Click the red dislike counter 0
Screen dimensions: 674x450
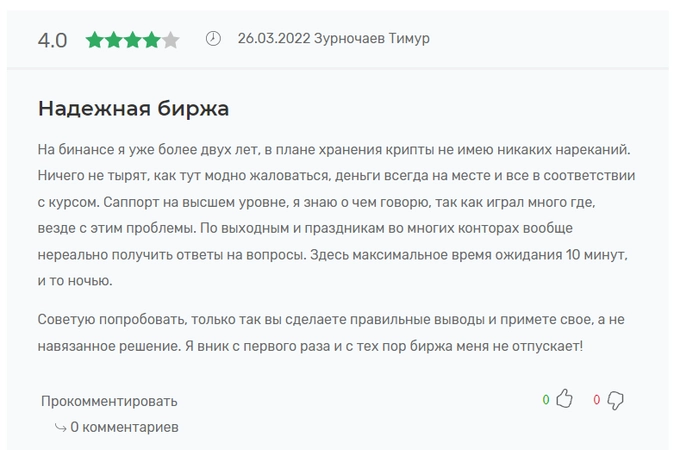click(597, 400)
